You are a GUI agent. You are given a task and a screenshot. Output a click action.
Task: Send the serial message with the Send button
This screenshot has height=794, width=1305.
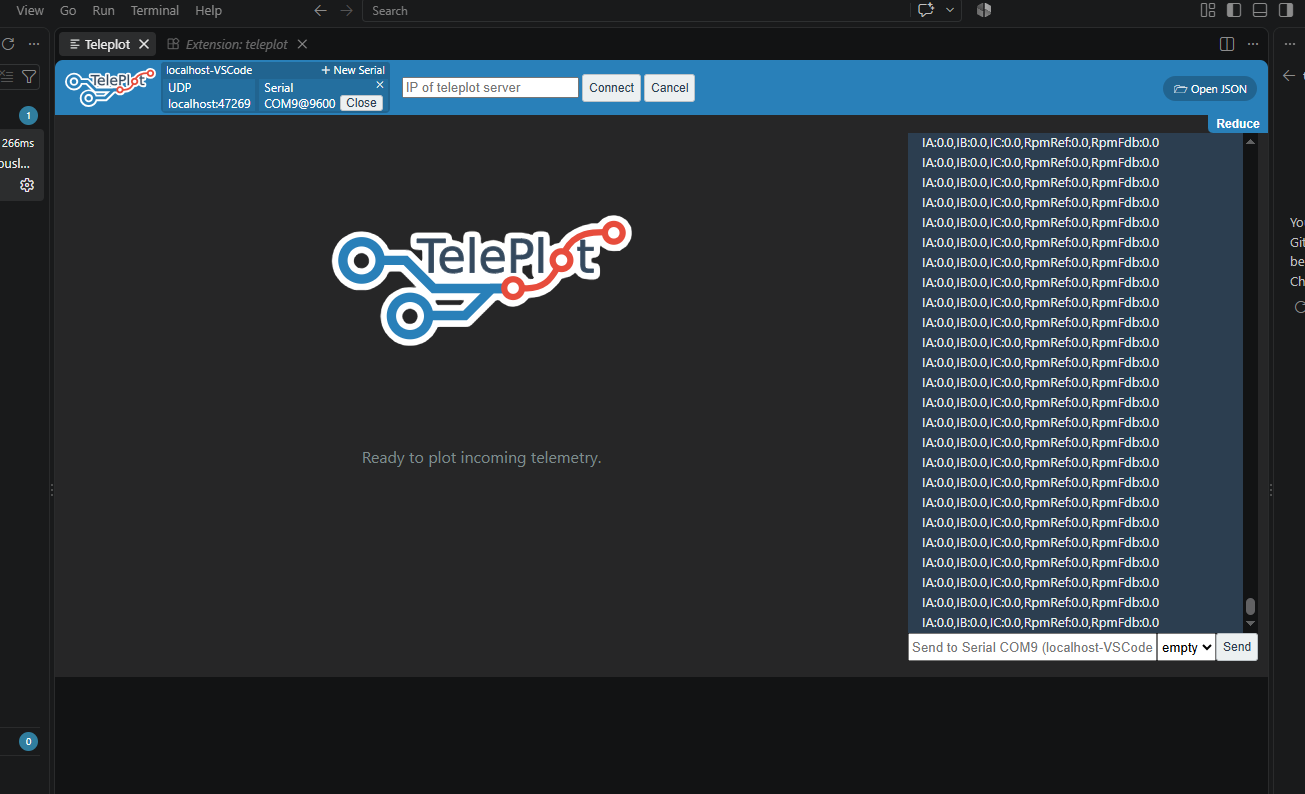tap(1237, 647)
